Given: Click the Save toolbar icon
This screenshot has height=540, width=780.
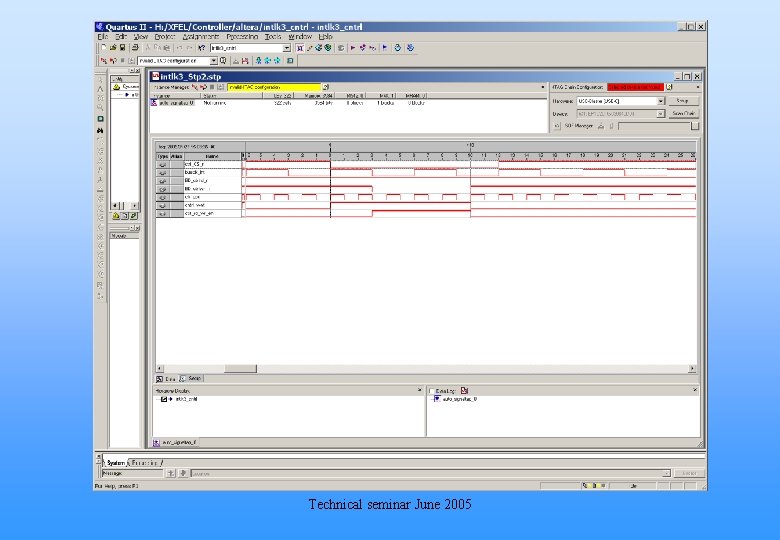Looking at the screenshot, I should 122,48.
